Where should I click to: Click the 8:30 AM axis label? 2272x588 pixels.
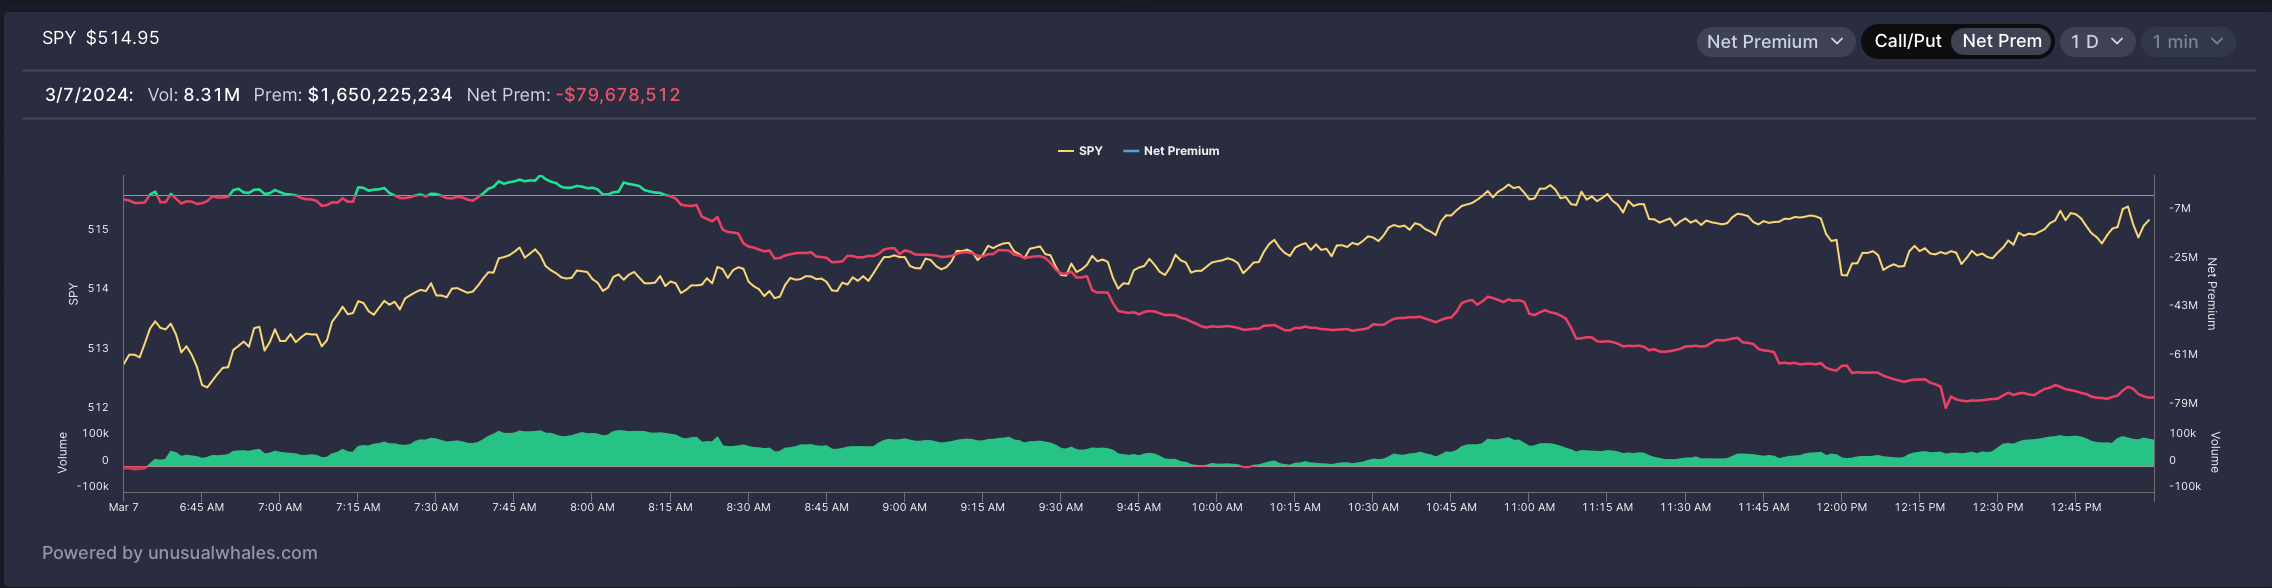click(x=748, y=507)
